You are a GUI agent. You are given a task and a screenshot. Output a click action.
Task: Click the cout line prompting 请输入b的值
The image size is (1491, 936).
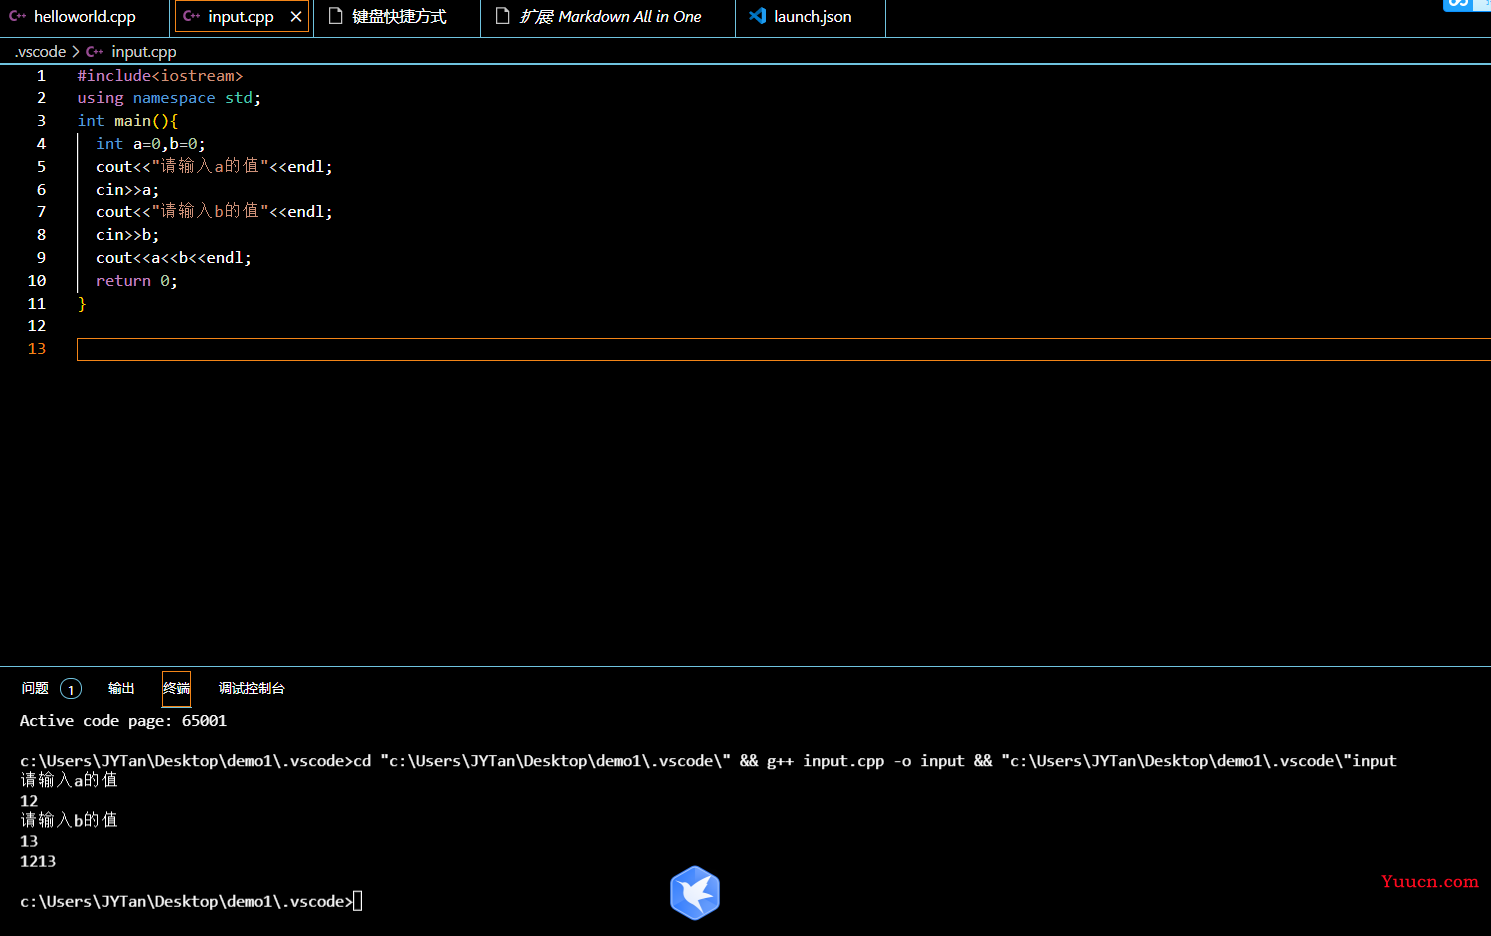click(x=214, y=212)
